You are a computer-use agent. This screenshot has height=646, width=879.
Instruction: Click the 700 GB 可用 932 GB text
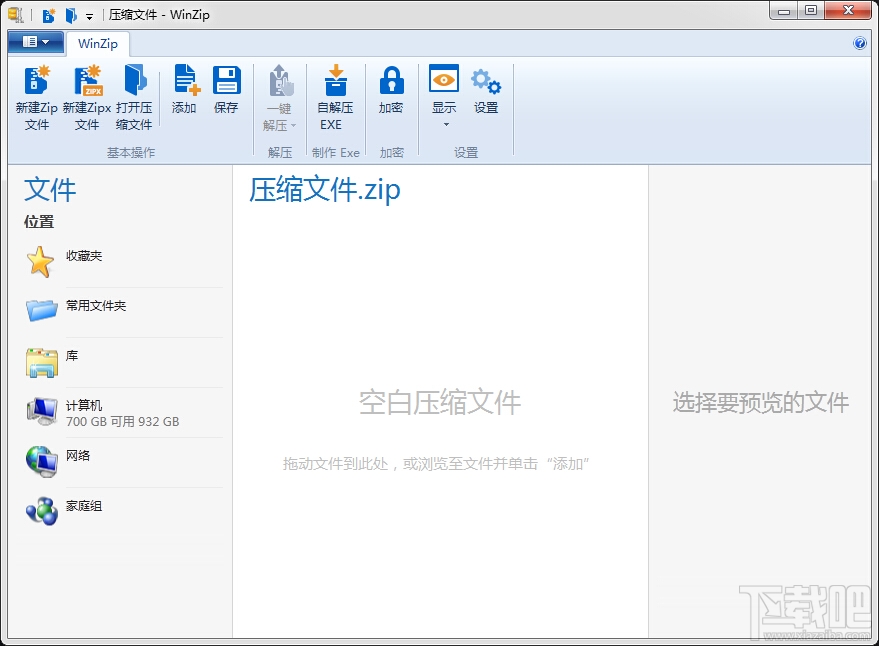click(x=123, y=422)
